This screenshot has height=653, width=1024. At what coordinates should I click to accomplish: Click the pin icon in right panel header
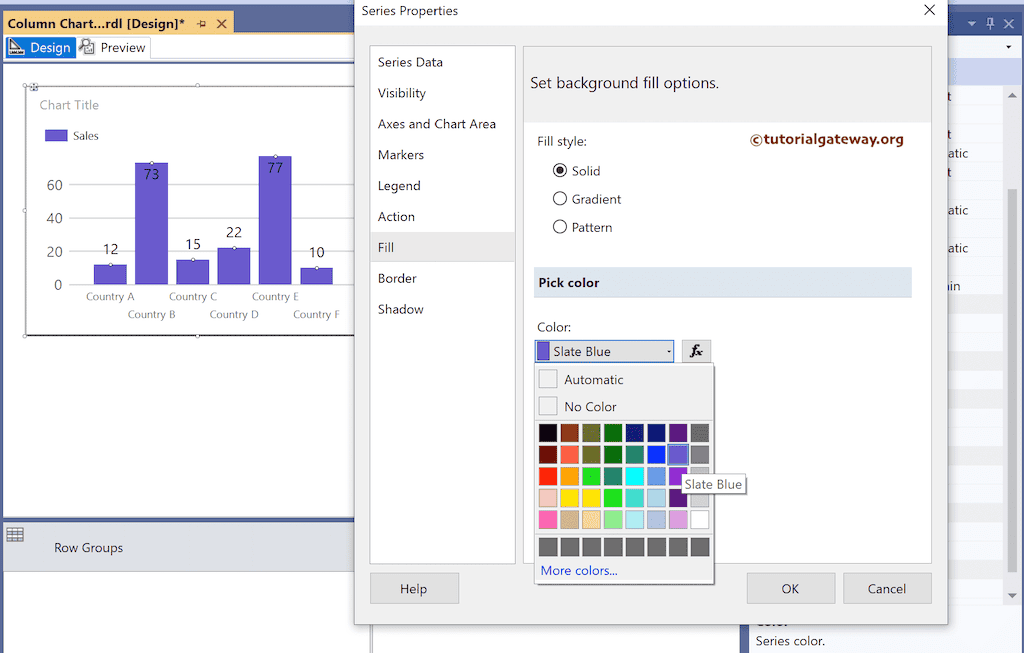[x=990, y=24]
